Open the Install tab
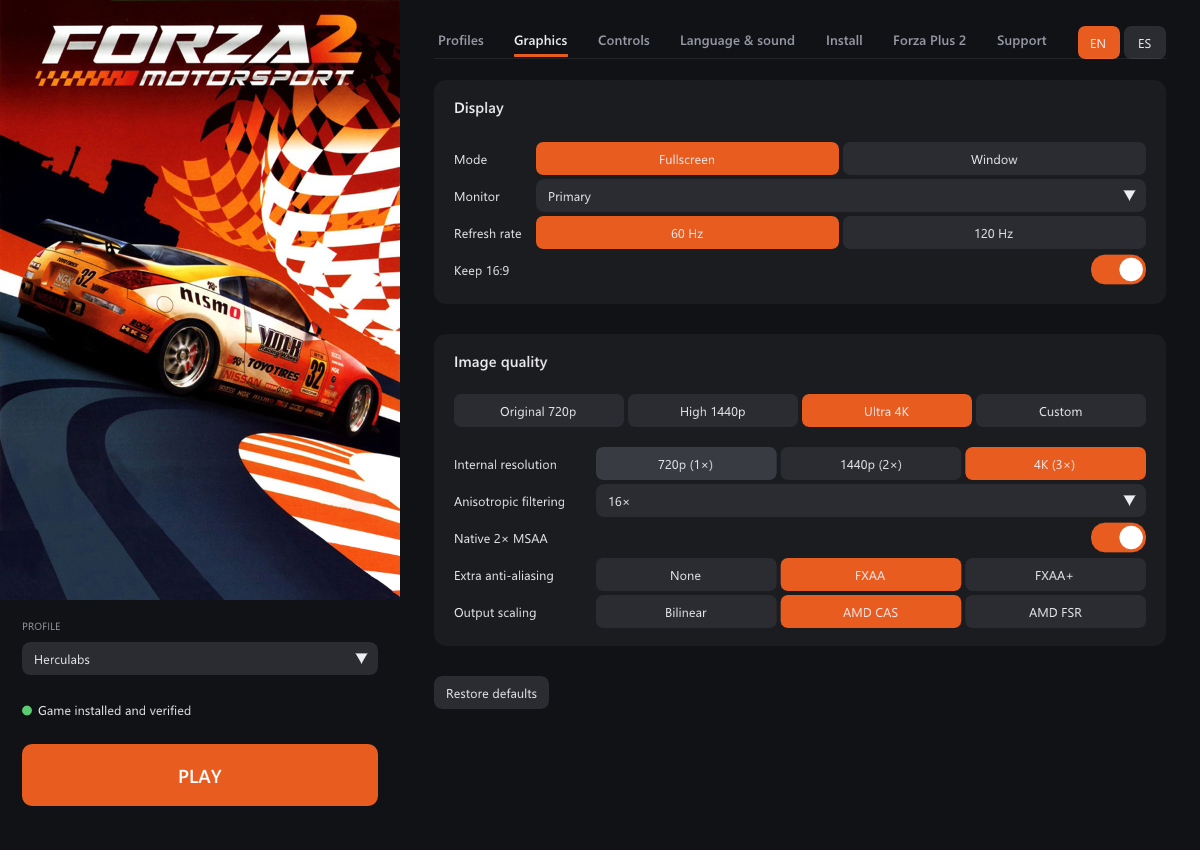 tap(844, 41)
